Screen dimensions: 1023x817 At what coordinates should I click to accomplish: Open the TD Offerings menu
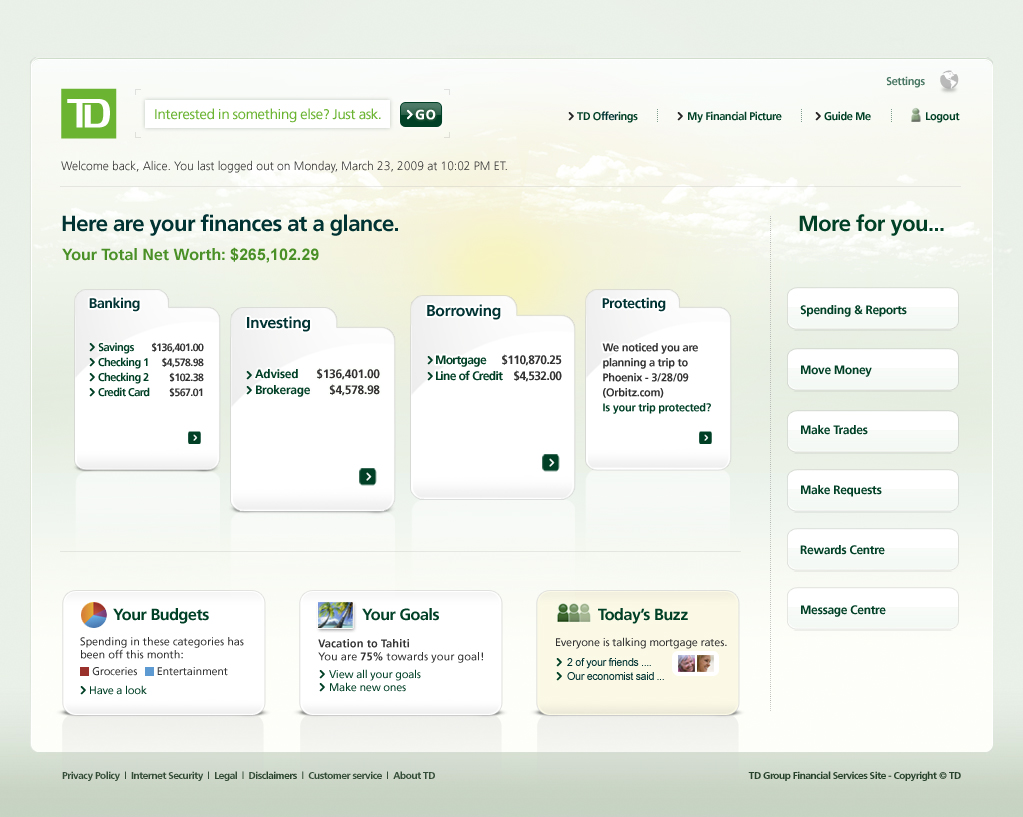[x=603, y=116]
